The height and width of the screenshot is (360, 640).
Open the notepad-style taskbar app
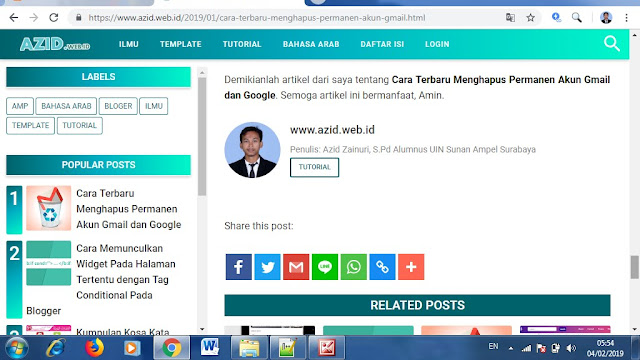[288, 348]
